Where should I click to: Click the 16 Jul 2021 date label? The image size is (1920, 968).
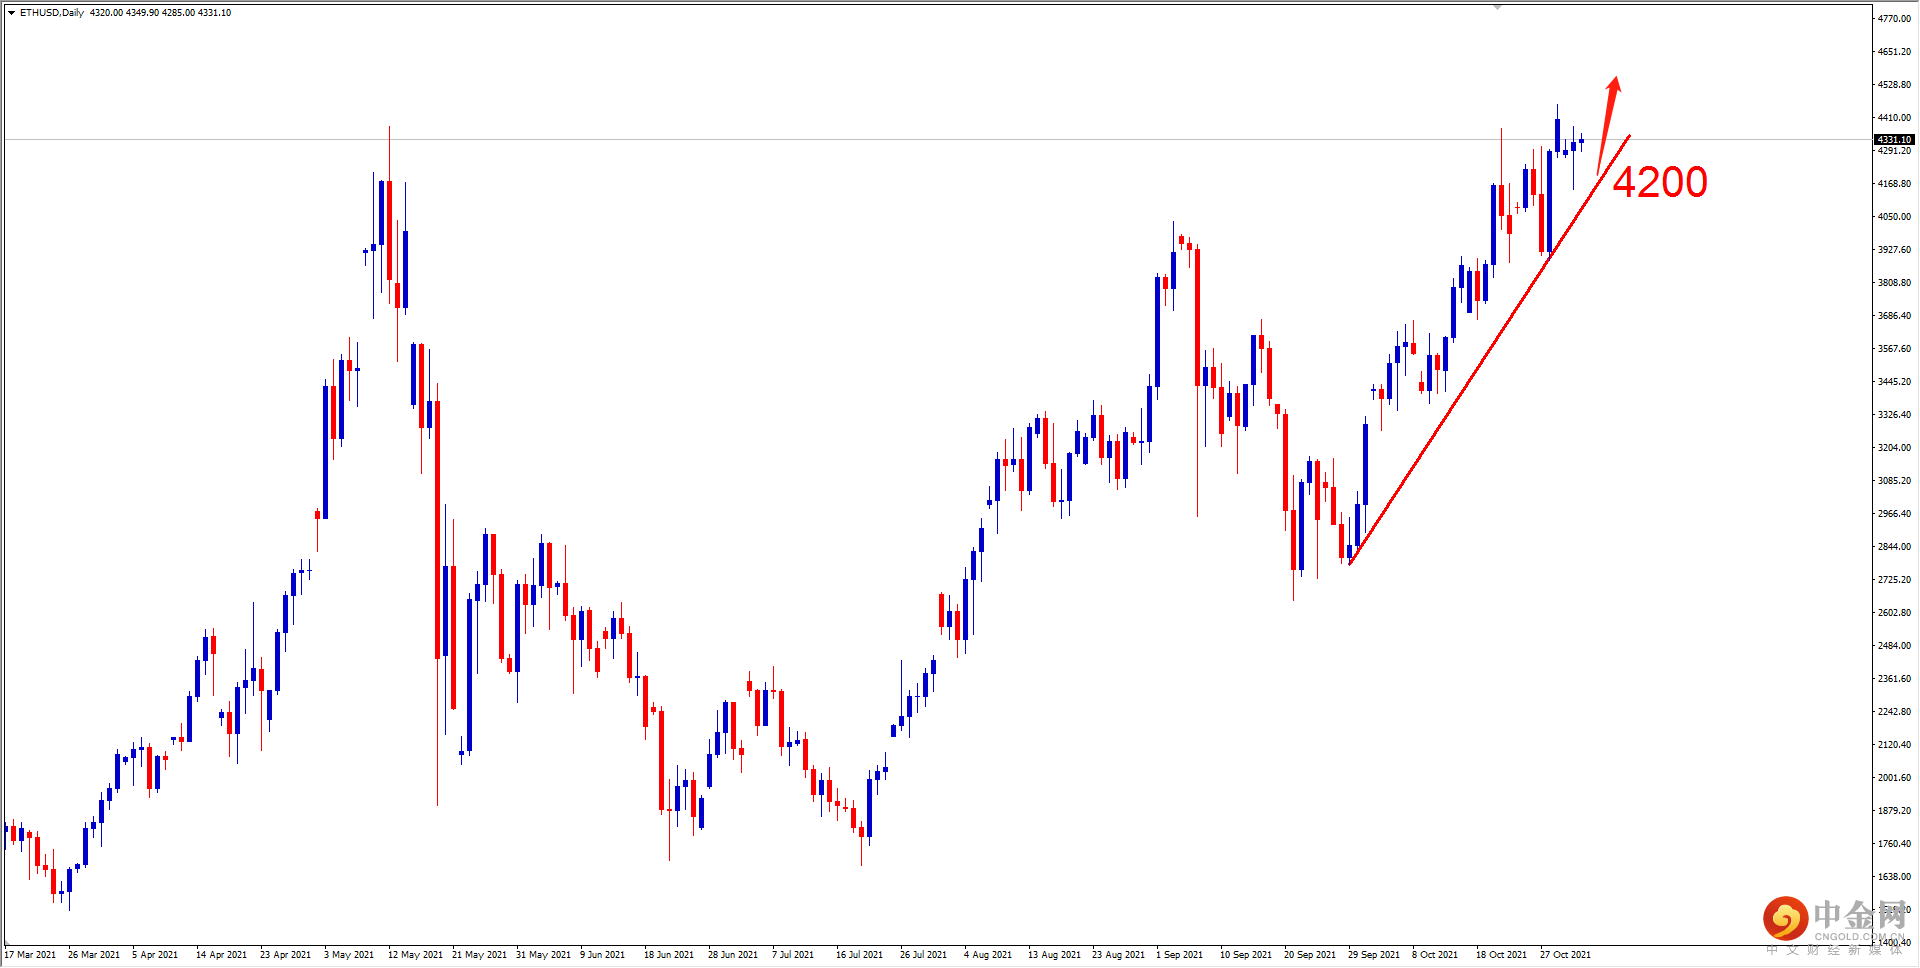click(x=860, y=955)
